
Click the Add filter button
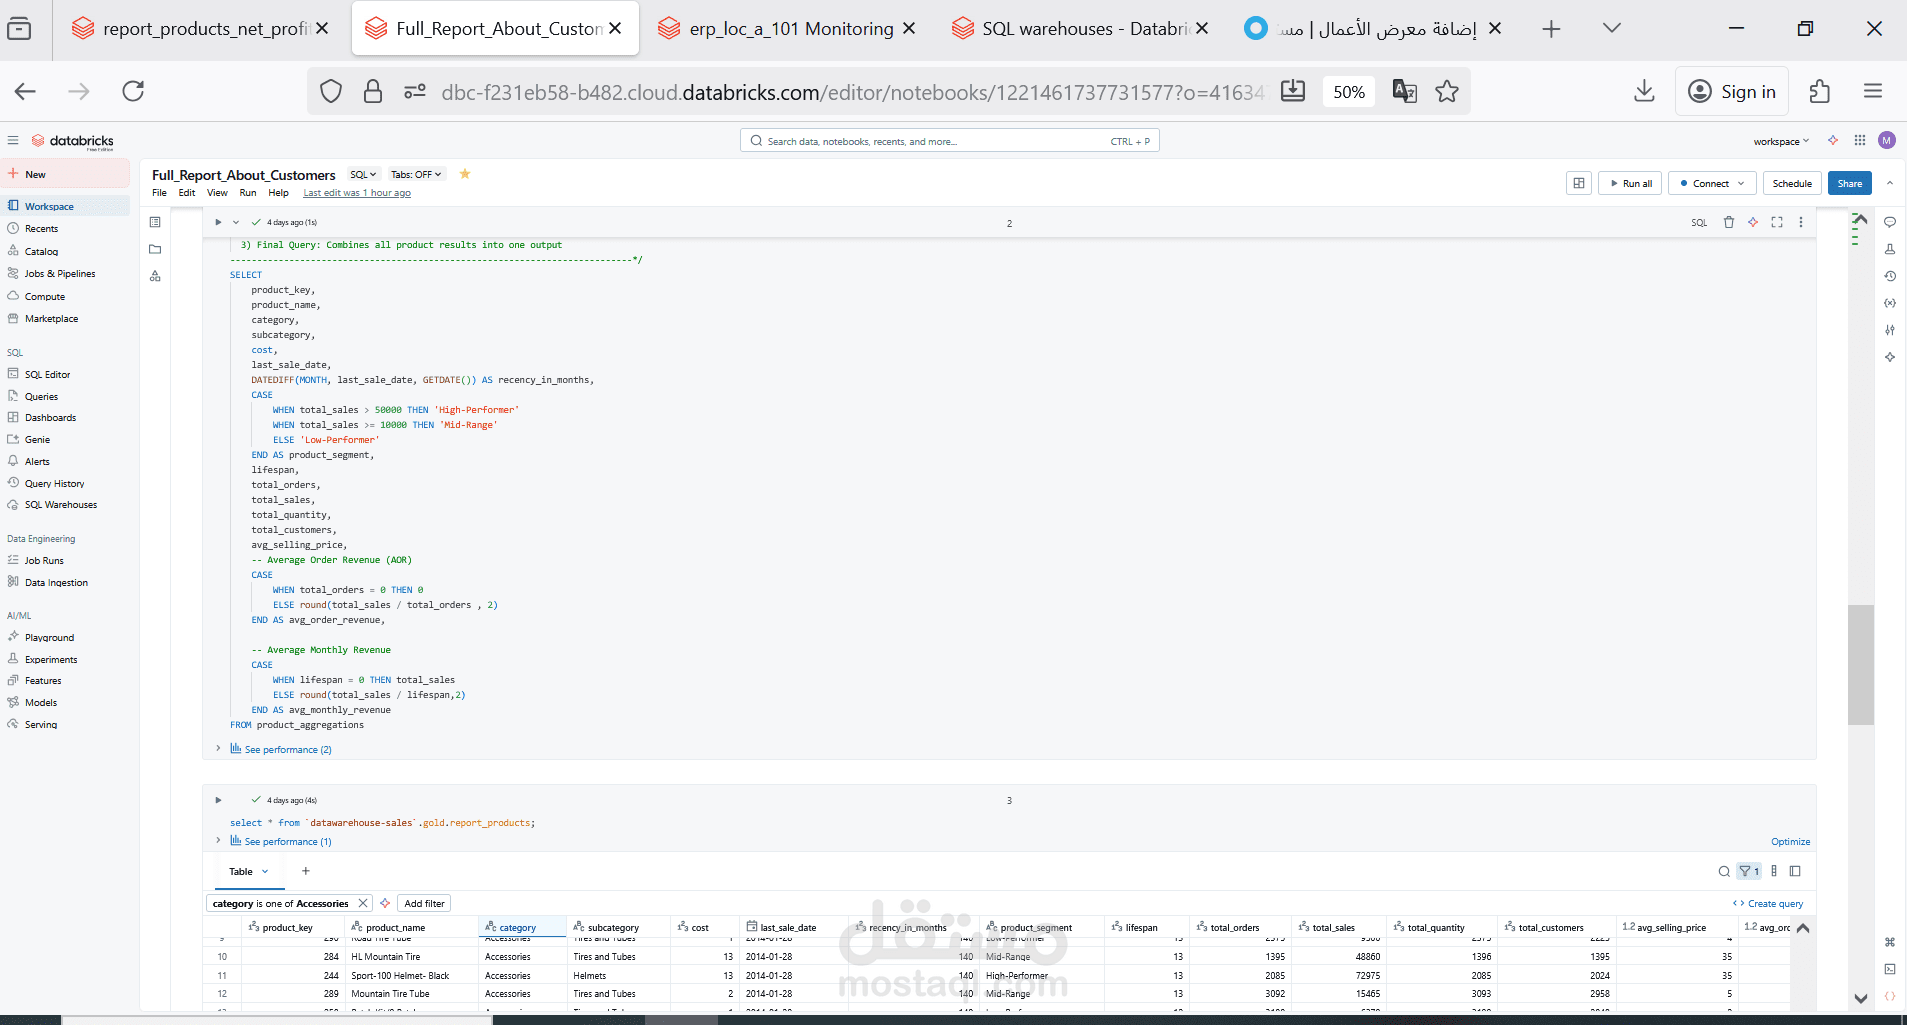424,903
